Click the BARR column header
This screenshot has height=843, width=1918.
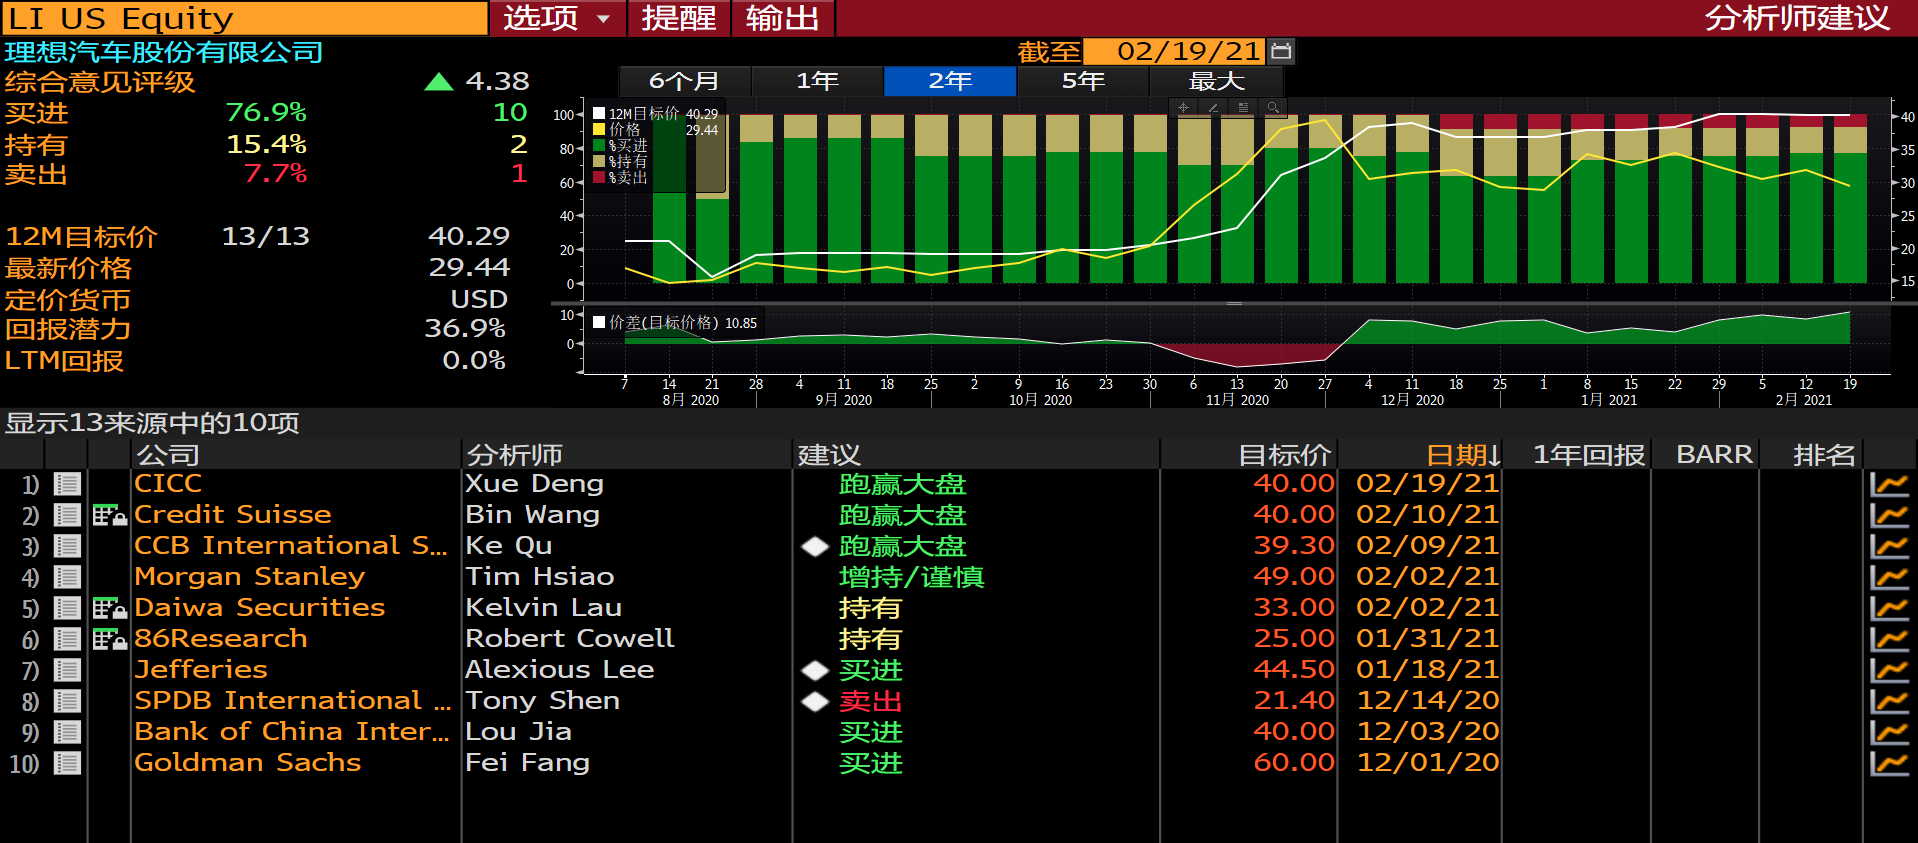point(1714,455)
